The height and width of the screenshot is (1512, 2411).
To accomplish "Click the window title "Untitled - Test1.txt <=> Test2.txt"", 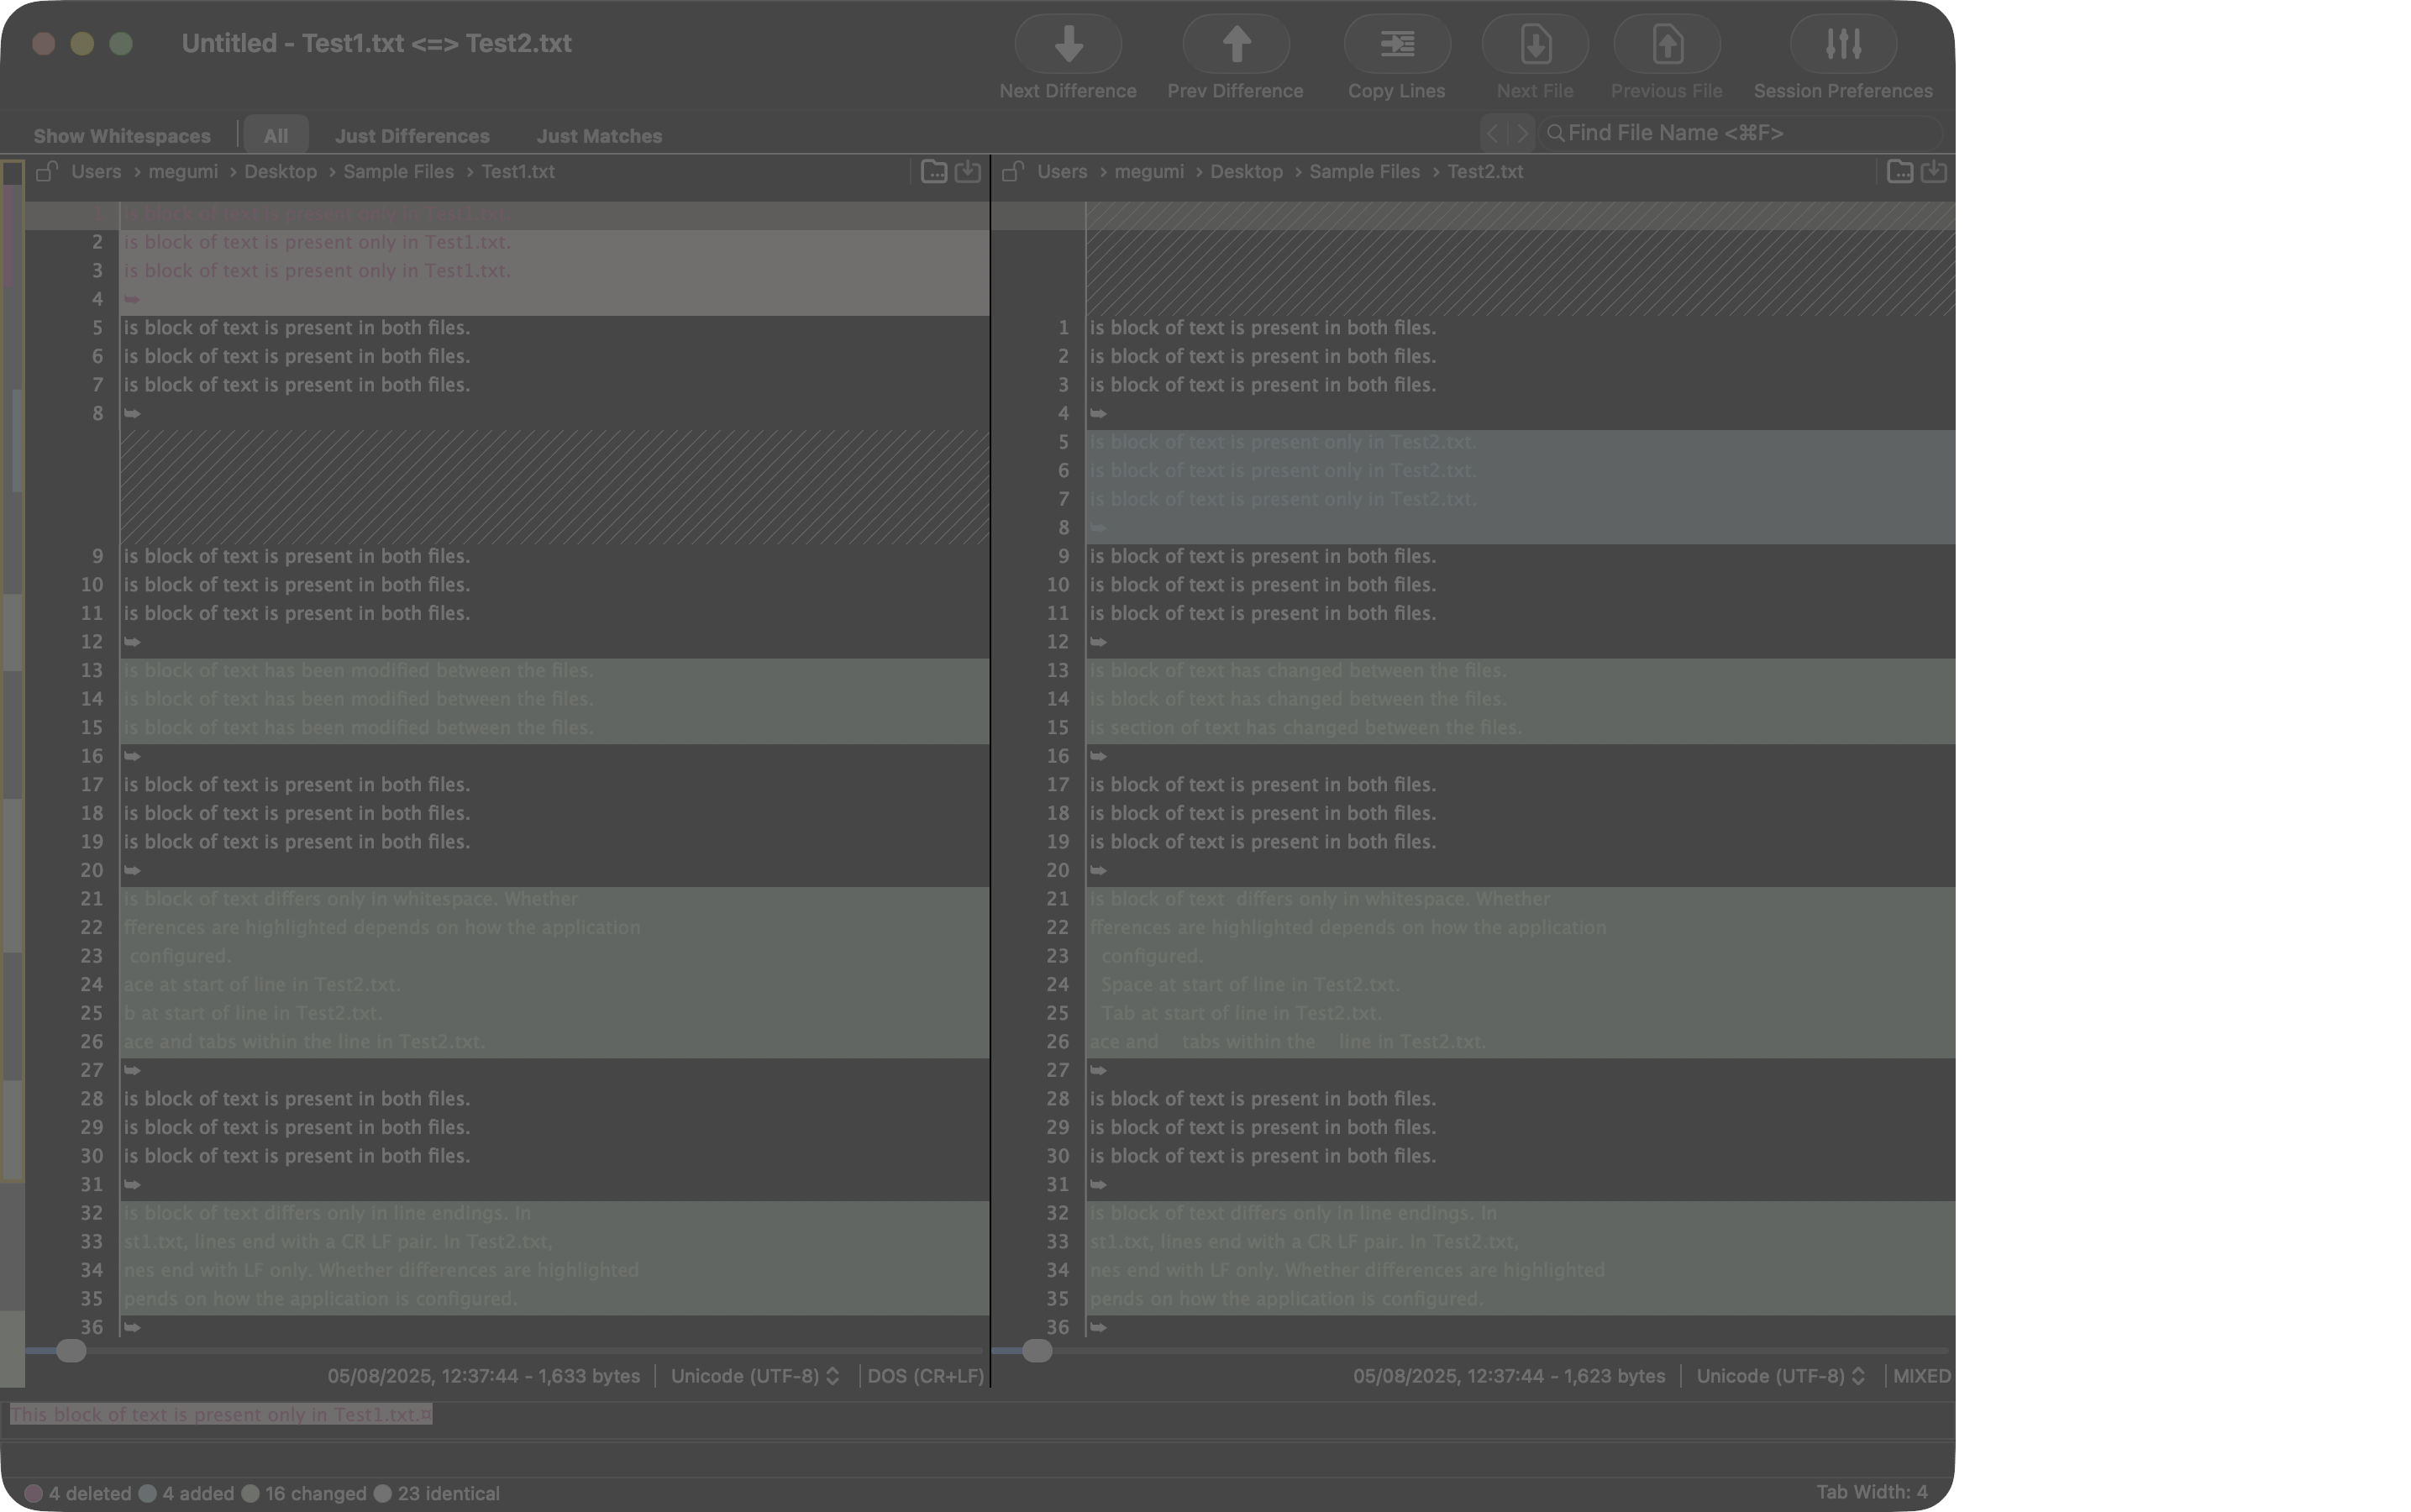I will (376, 43).
